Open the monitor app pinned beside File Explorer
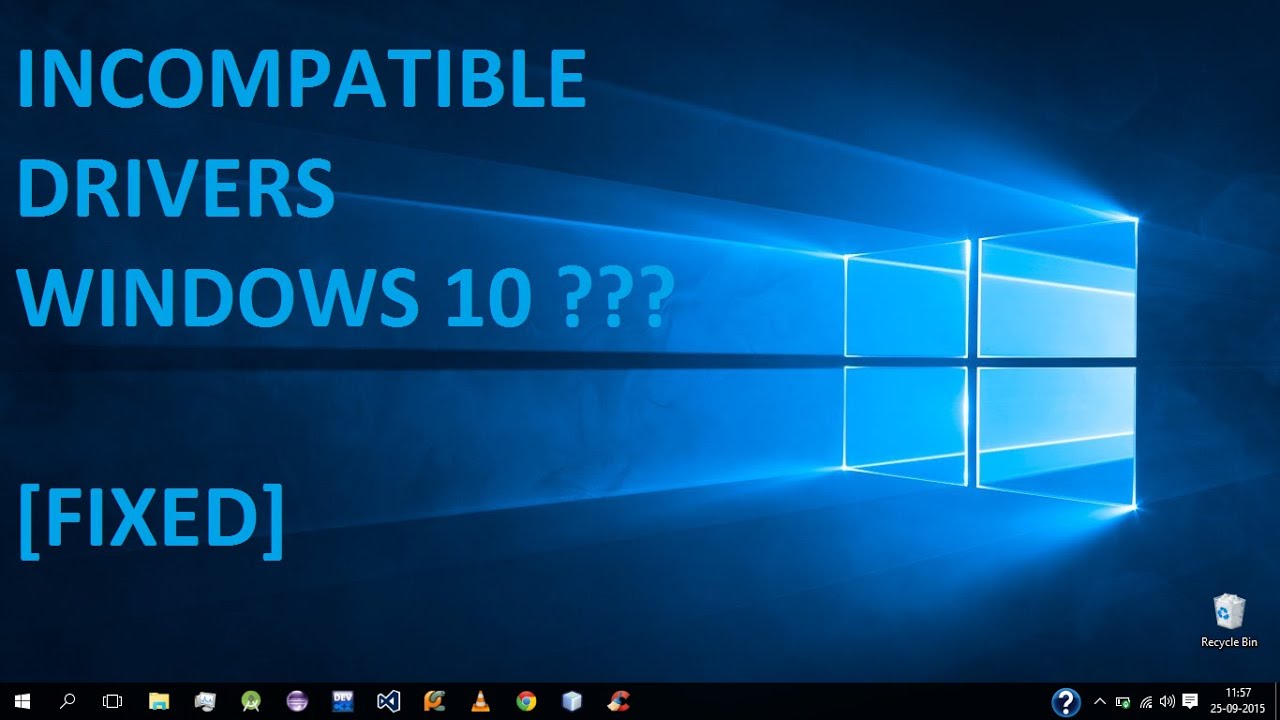 pos(205,701)
